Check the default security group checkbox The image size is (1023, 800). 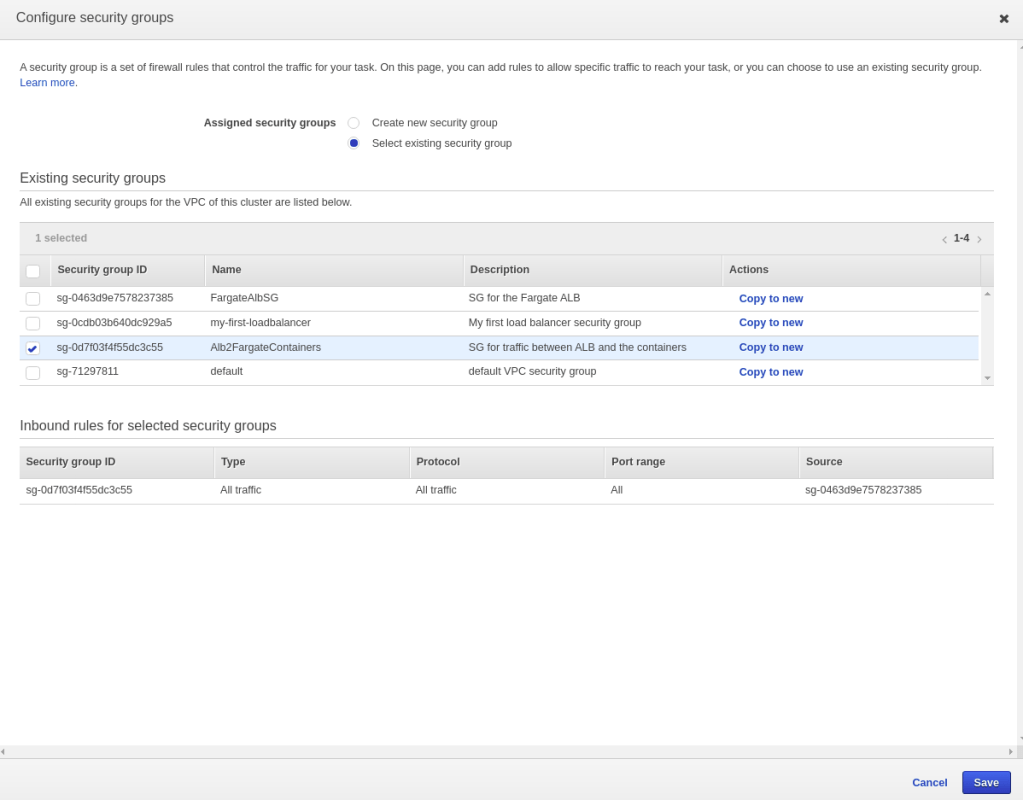(x=33, y=372)
